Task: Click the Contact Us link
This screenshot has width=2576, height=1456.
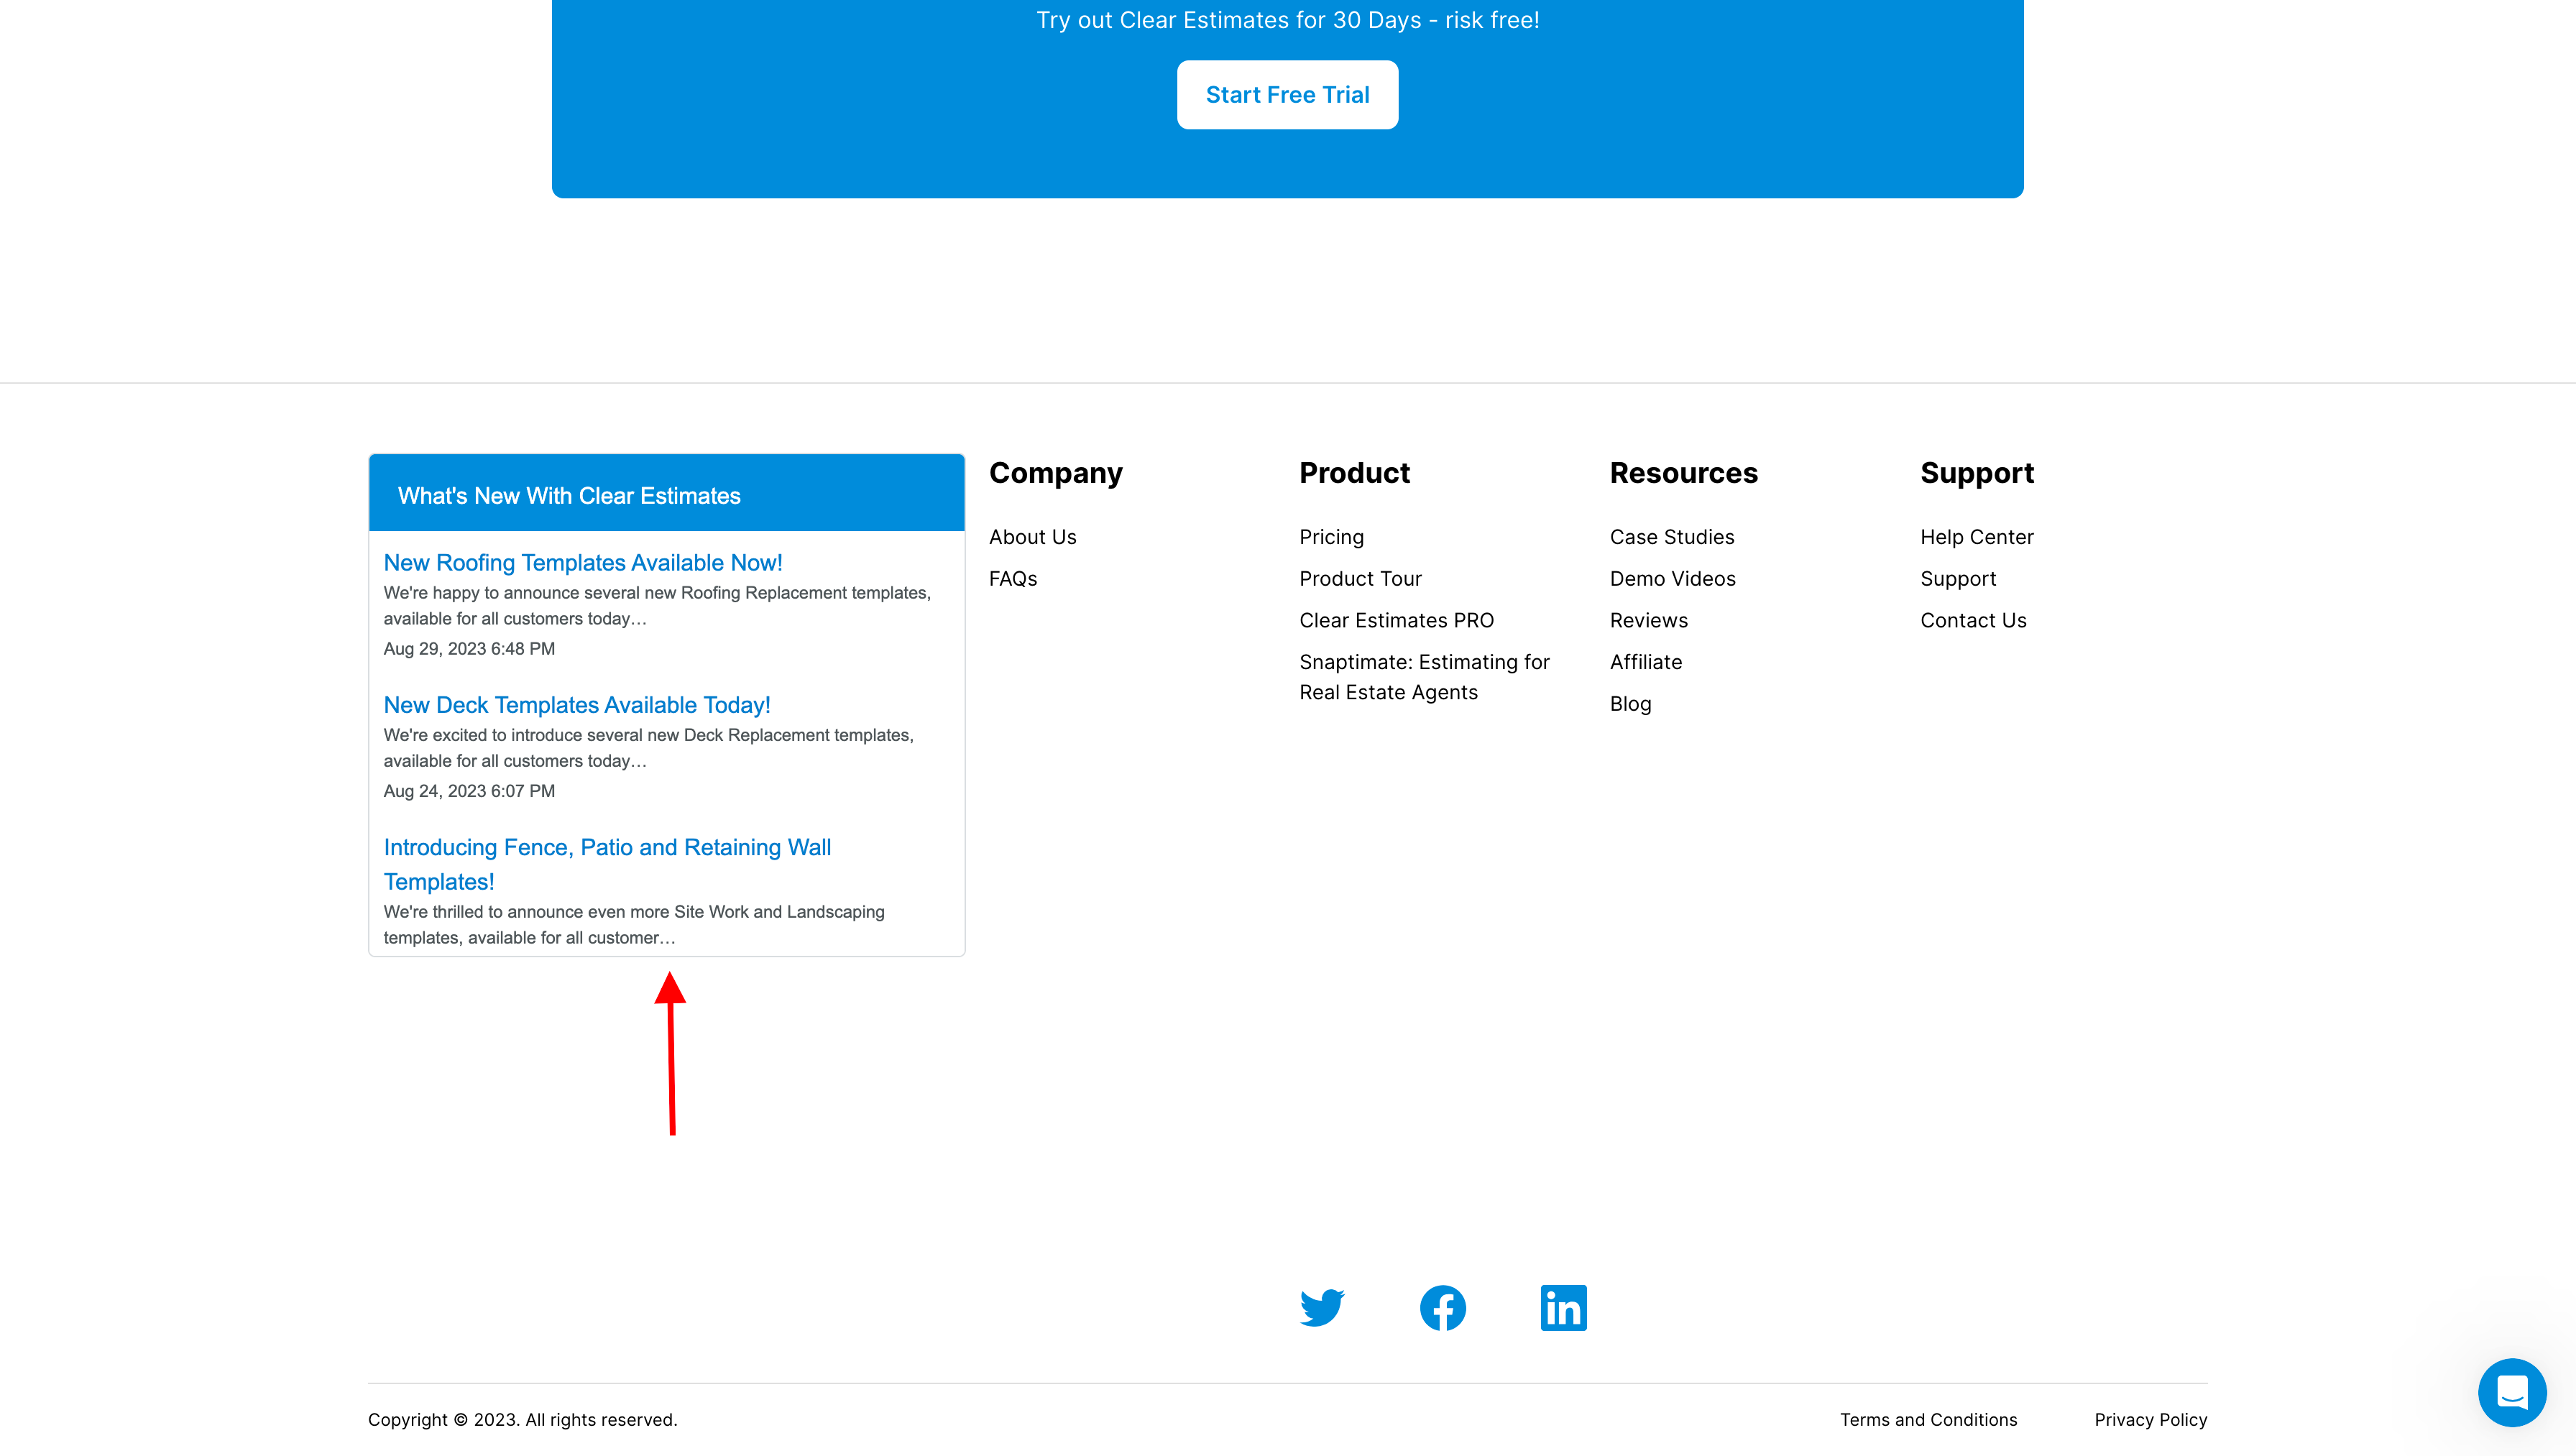Action: click(1972, 620)
